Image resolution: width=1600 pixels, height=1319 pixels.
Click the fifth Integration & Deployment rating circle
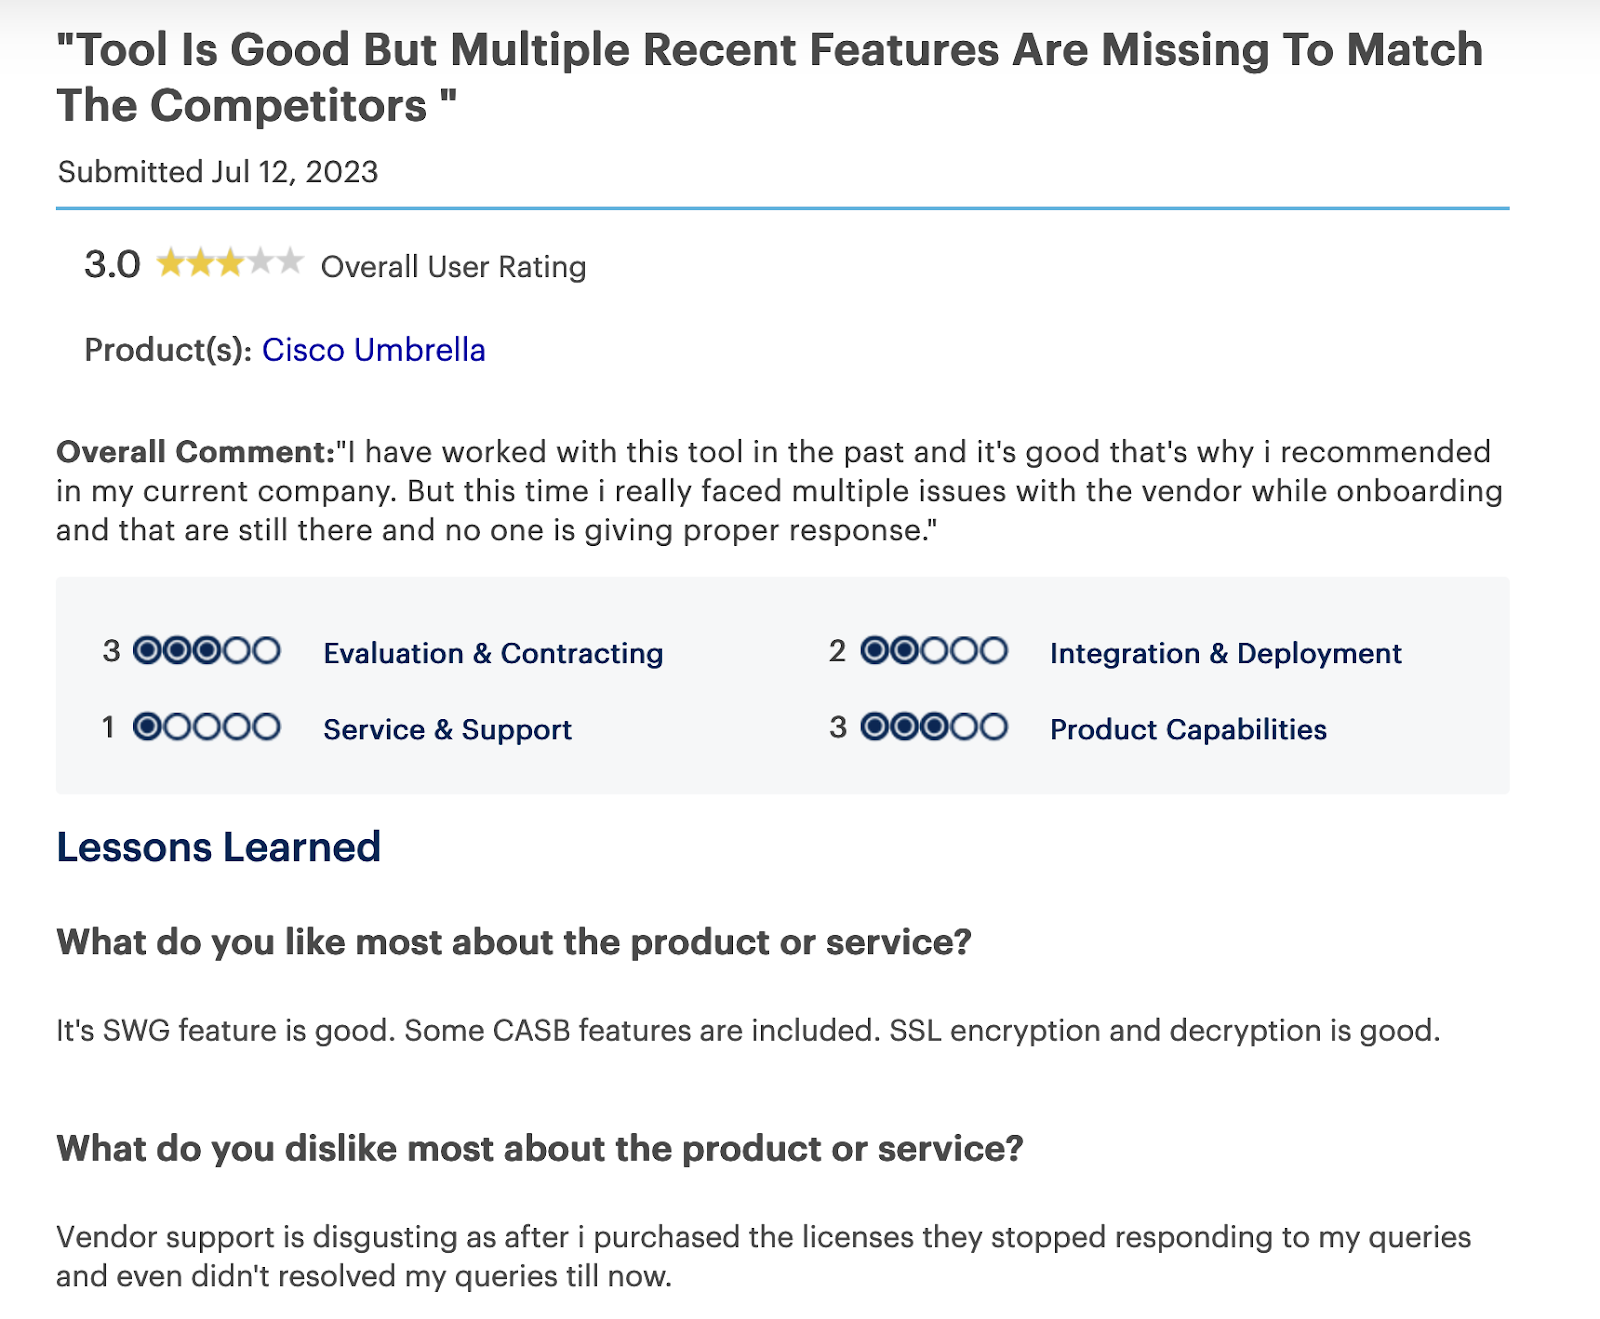point(993,651)
